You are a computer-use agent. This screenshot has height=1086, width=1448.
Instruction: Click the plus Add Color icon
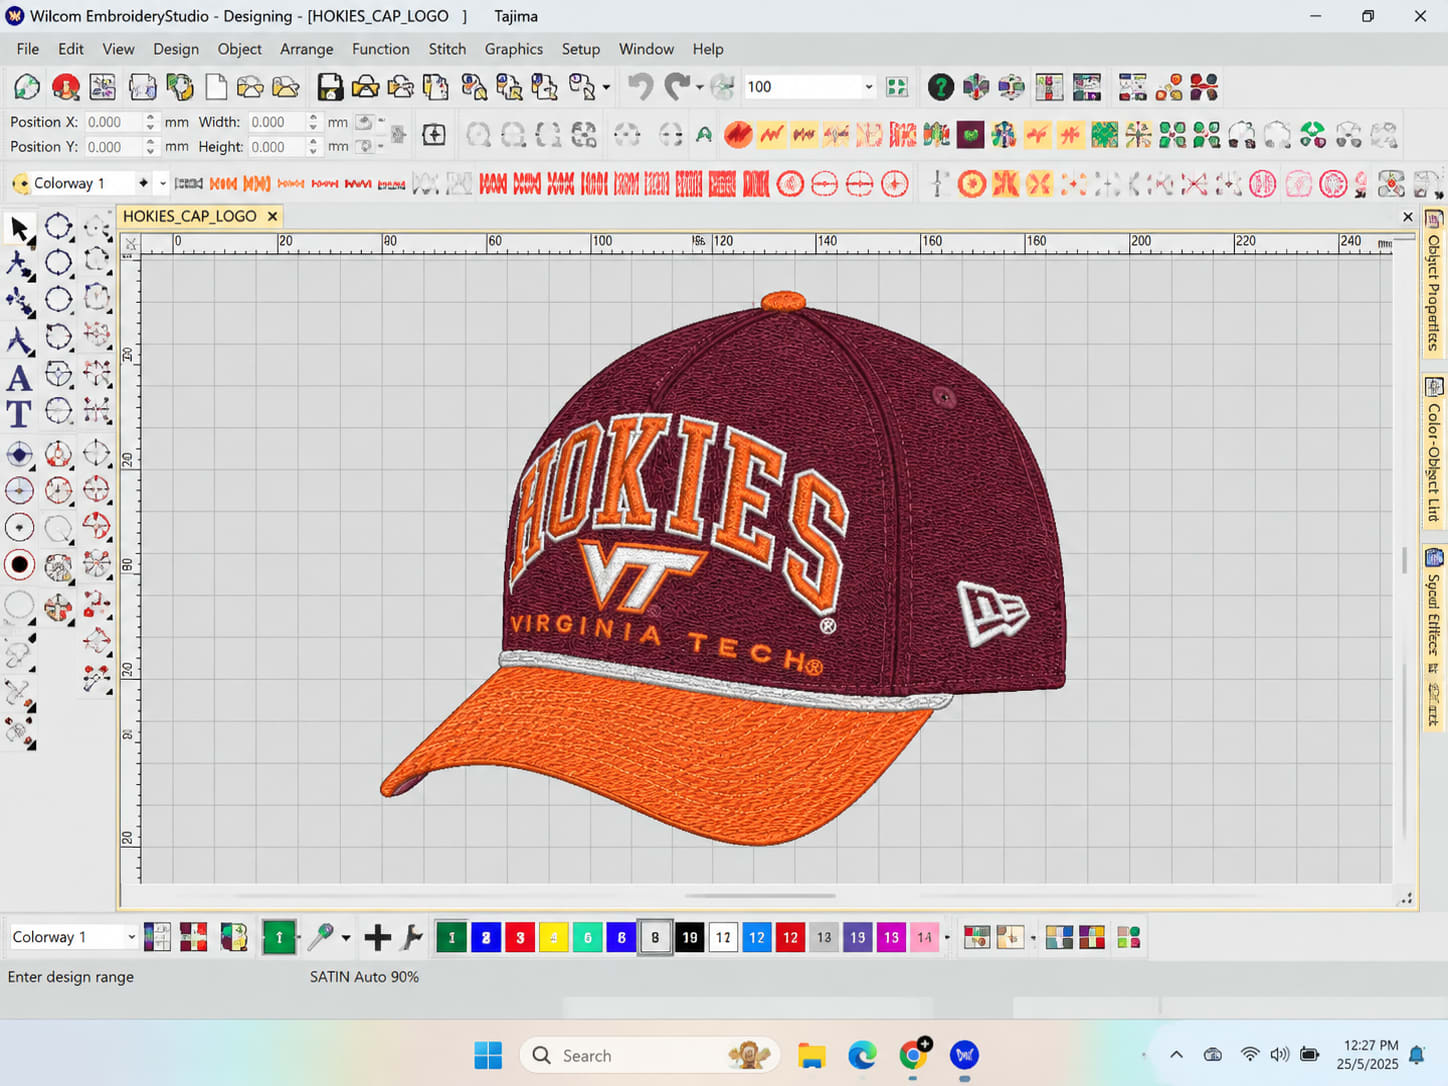coord(377,937)
